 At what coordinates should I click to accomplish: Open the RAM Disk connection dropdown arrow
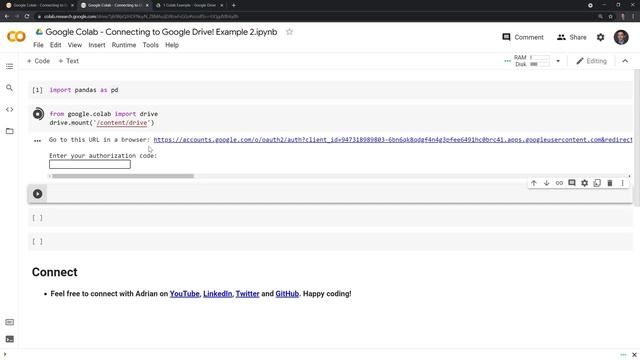[x=558, y=61]
